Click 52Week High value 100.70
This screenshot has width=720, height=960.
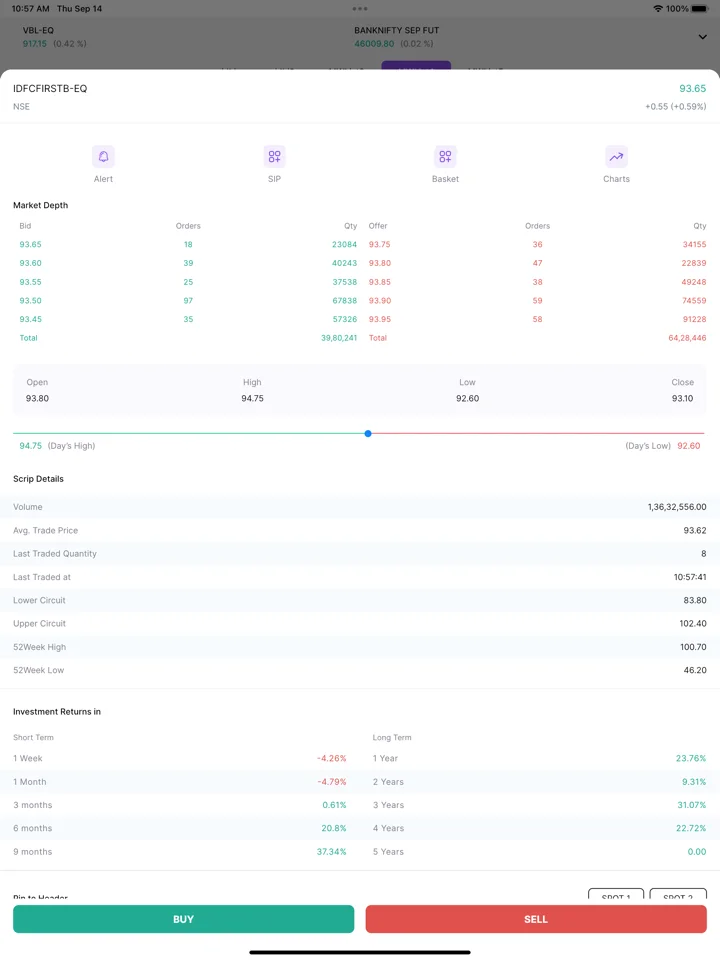tap(693, 647)
